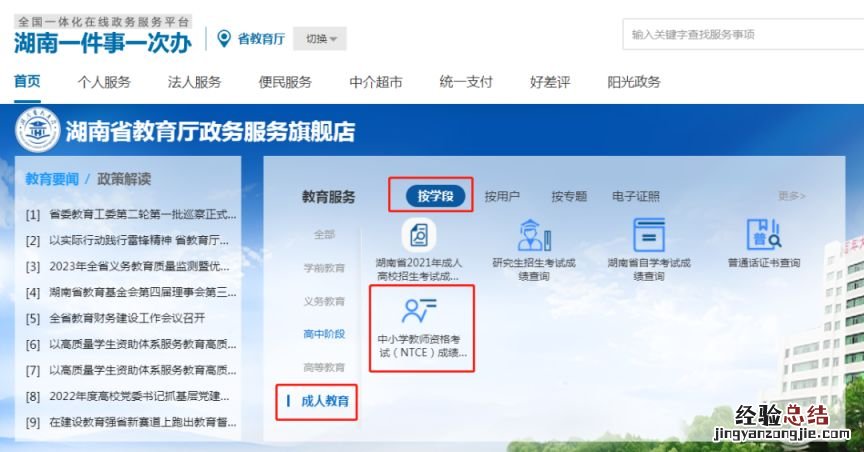Click the 成人高校招生考试 document icon
This screenshot has height=452, width=864.
[419, 235]
